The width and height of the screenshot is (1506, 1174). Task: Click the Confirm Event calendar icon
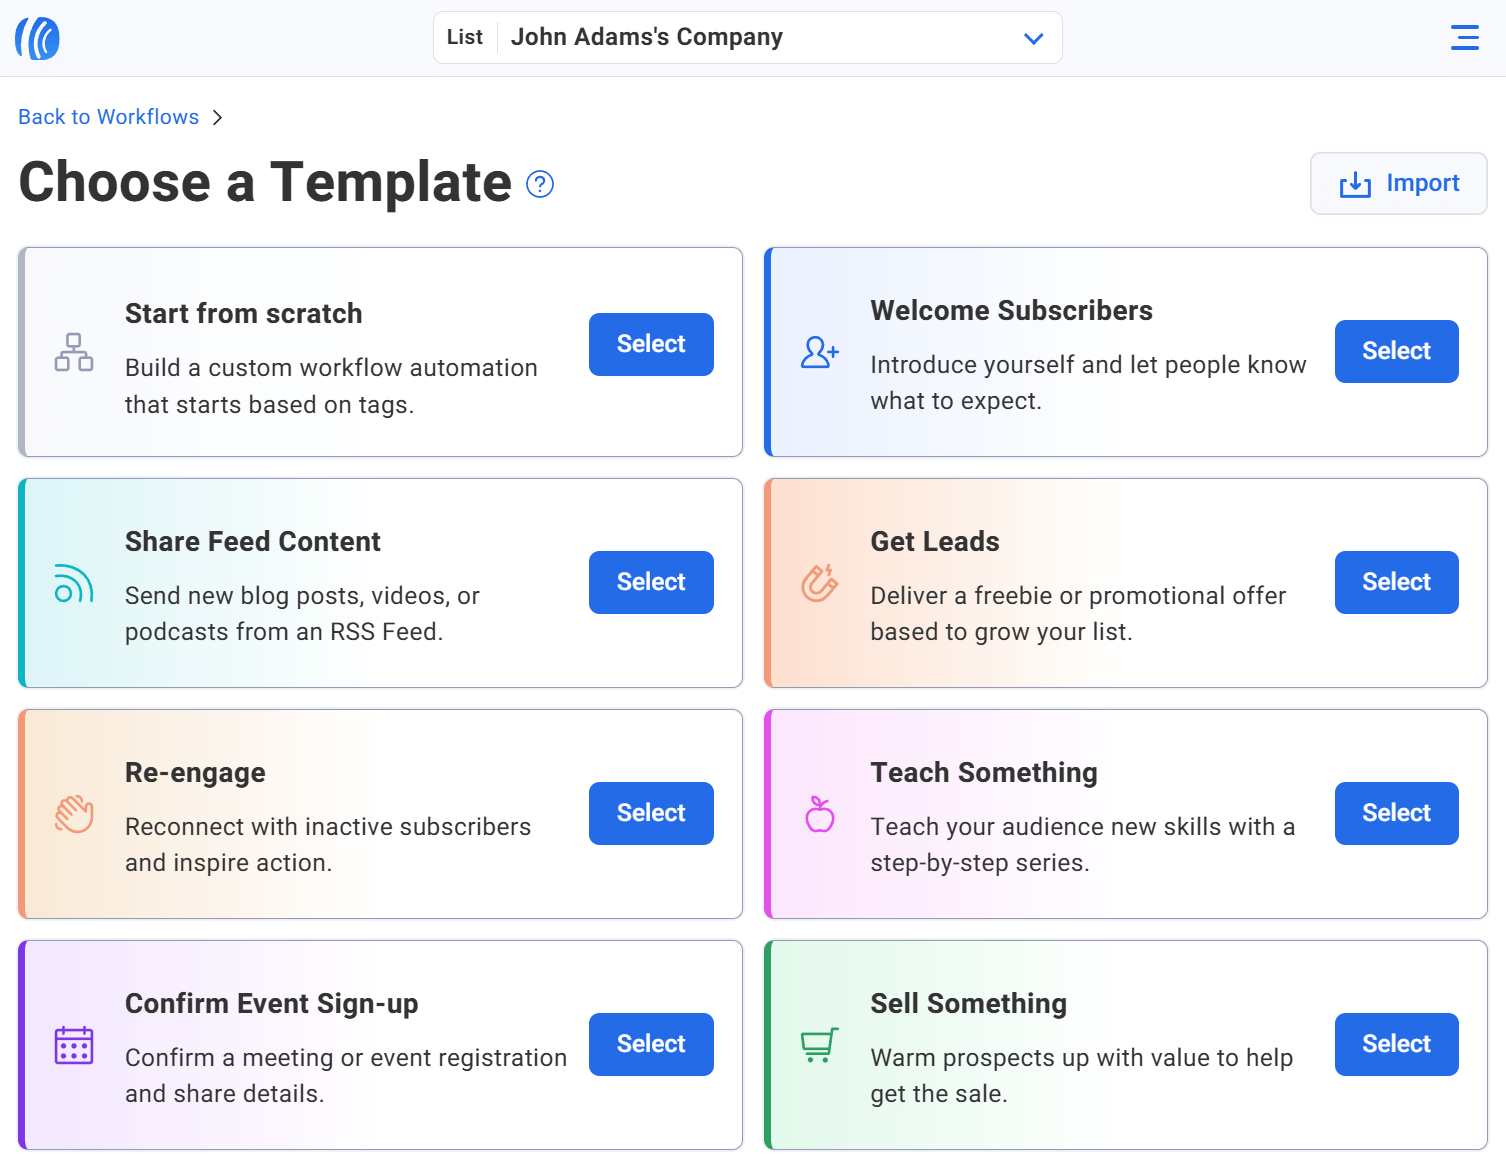74,1045
